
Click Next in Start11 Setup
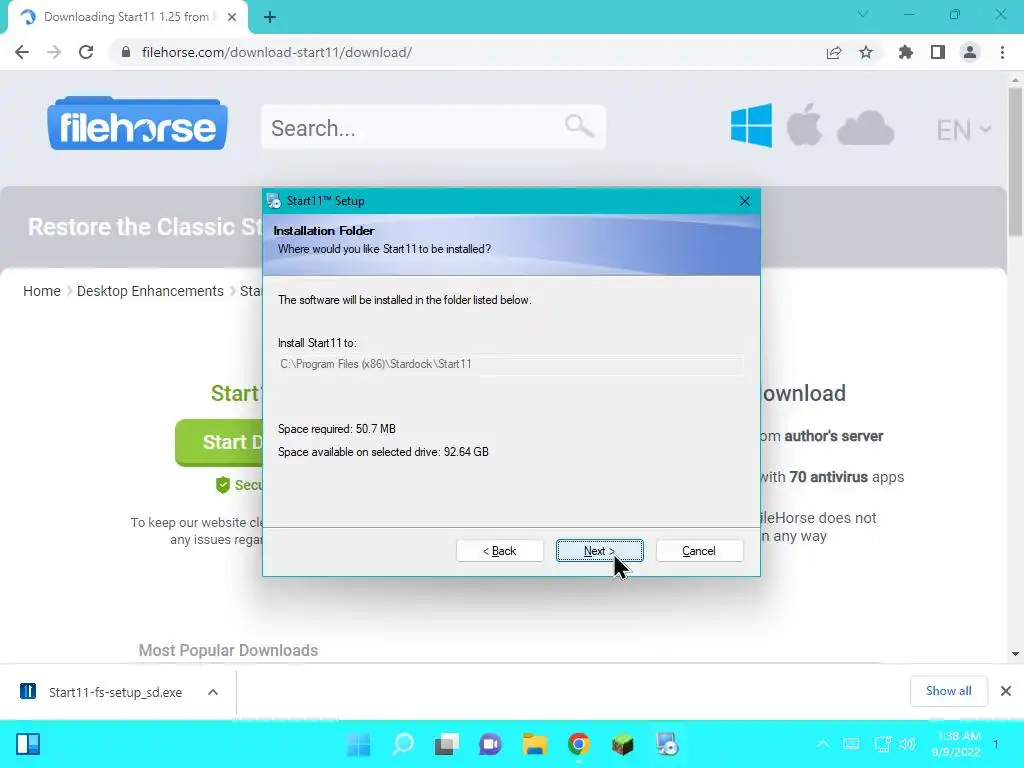pos(600,551)
